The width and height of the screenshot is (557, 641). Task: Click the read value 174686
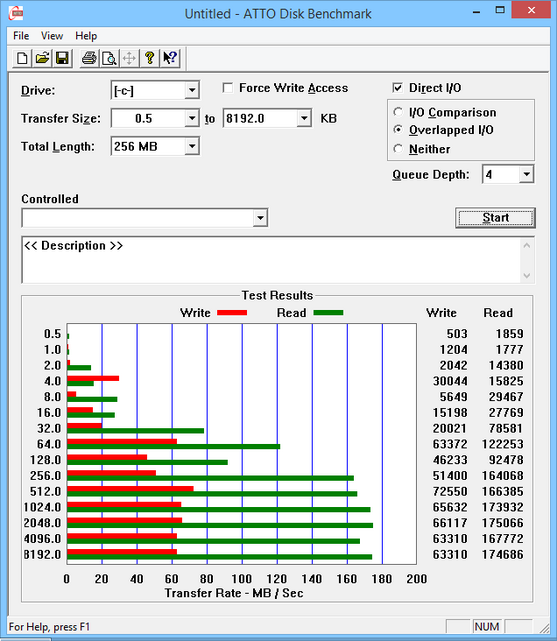click(502, 555)
